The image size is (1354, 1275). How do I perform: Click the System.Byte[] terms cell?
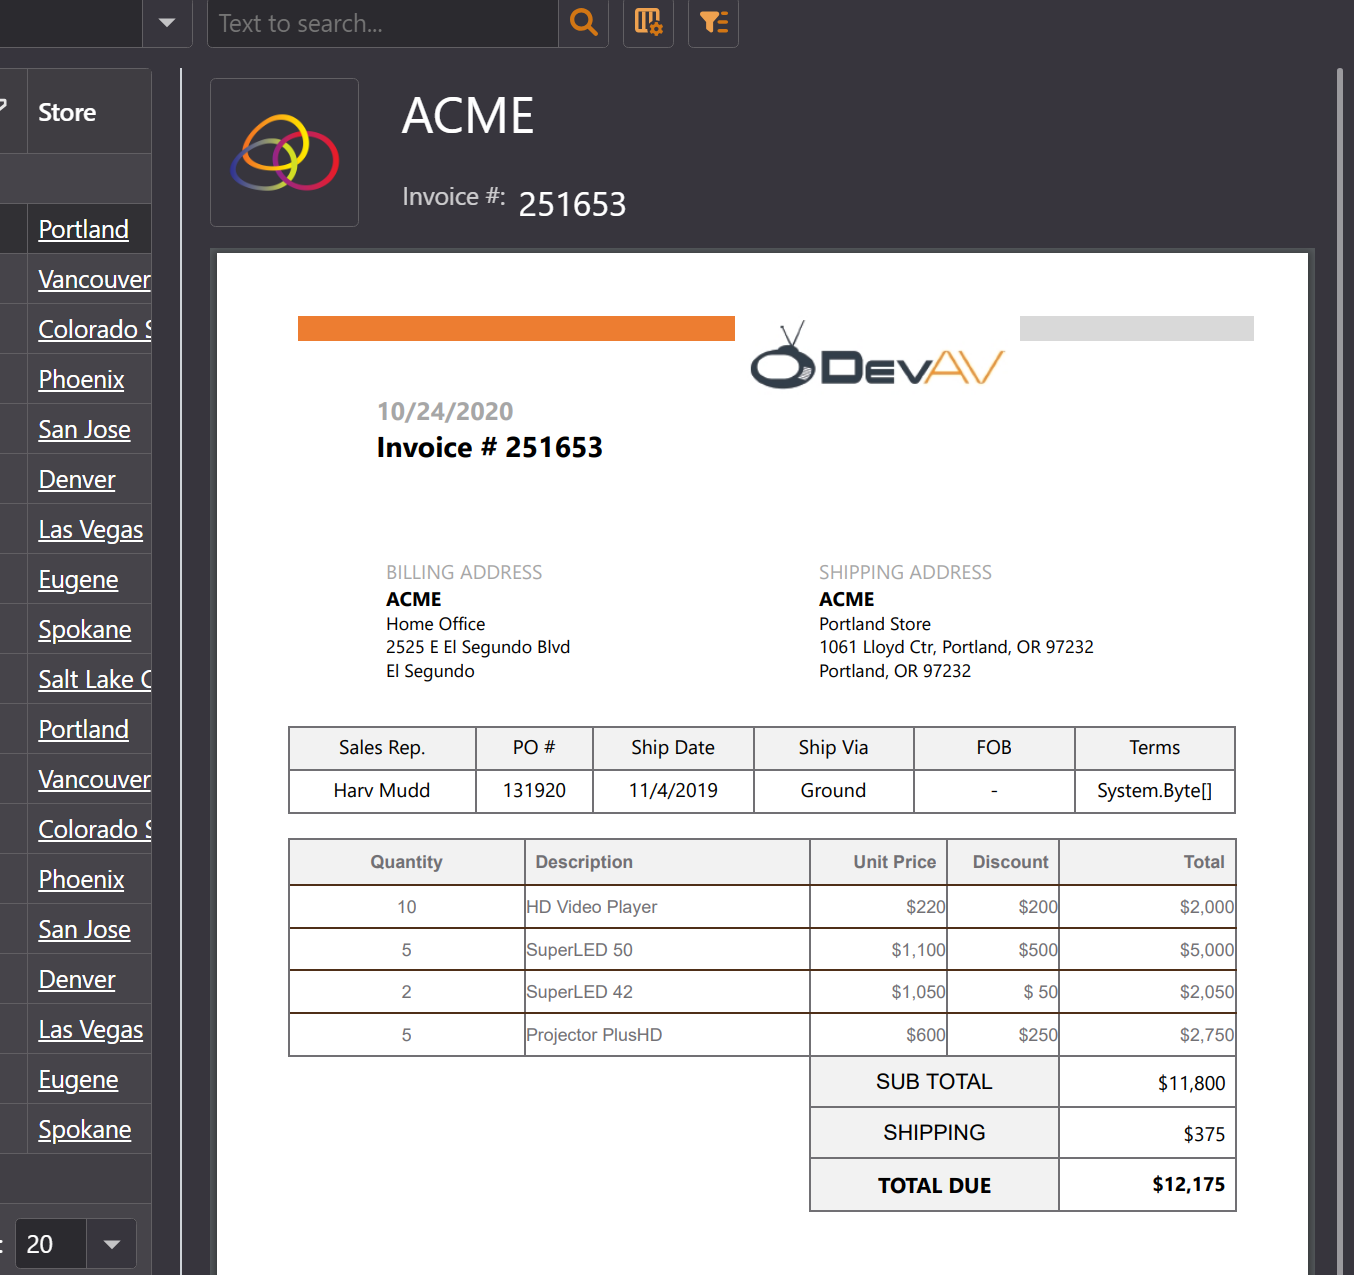click(x=1154, y=791)
